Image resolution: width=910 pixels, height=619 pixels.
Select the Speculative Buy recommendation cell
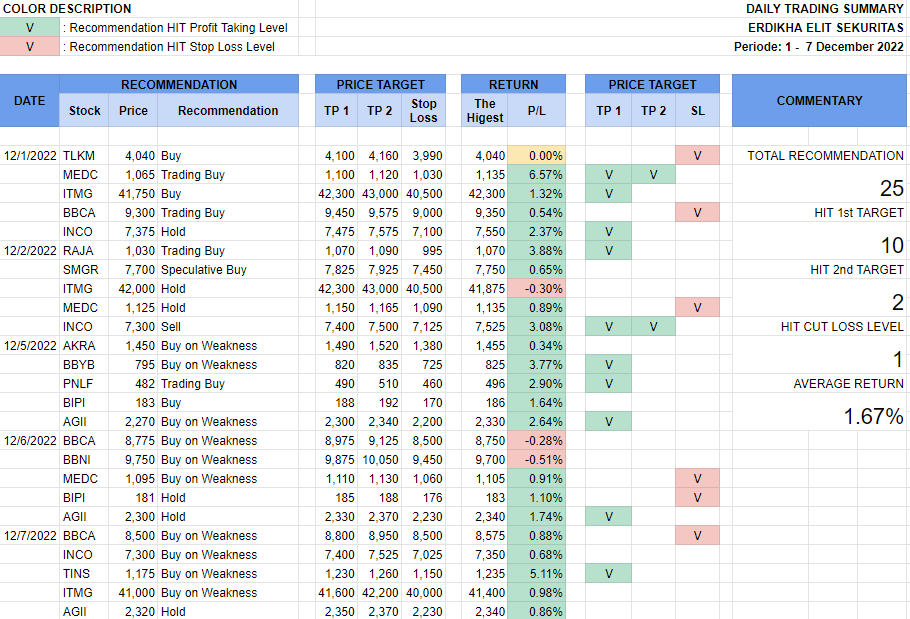[204, 270]
